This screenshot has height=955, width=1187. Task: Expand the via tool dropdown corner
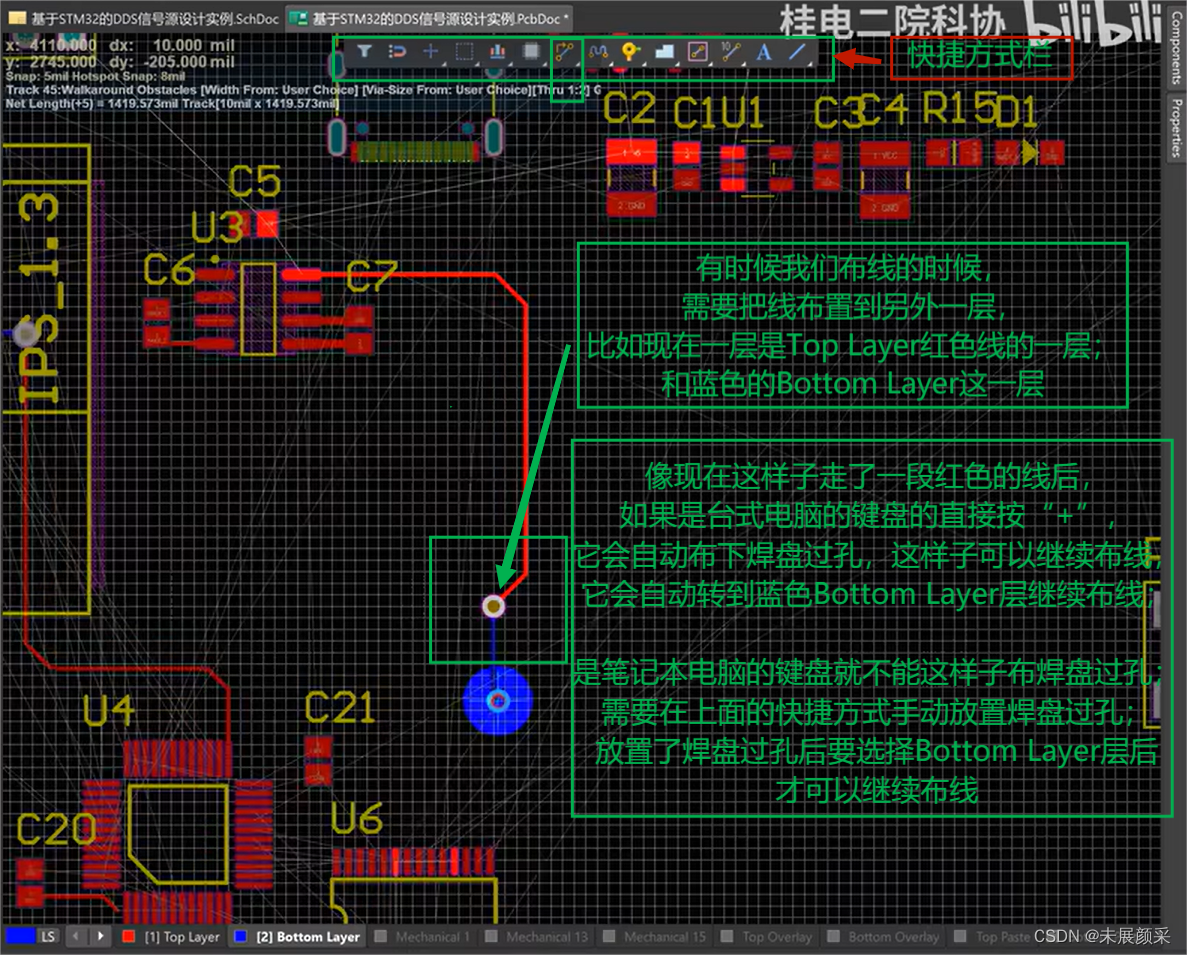643,64
